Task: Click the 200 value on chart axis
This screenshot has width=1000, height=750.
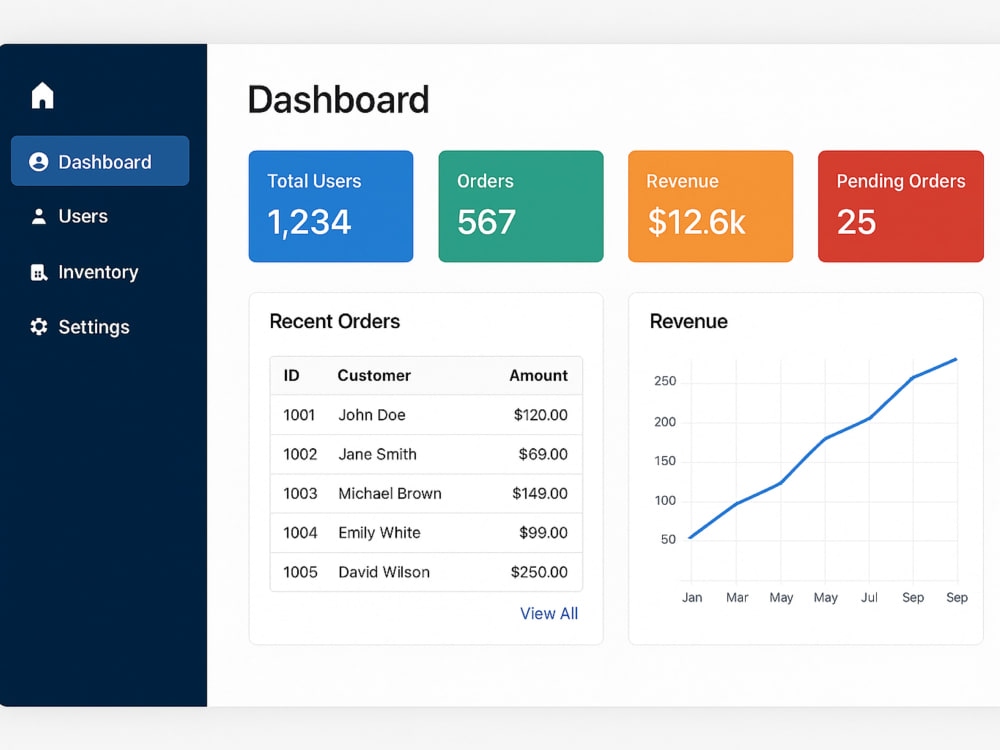Action: [665, 422]
